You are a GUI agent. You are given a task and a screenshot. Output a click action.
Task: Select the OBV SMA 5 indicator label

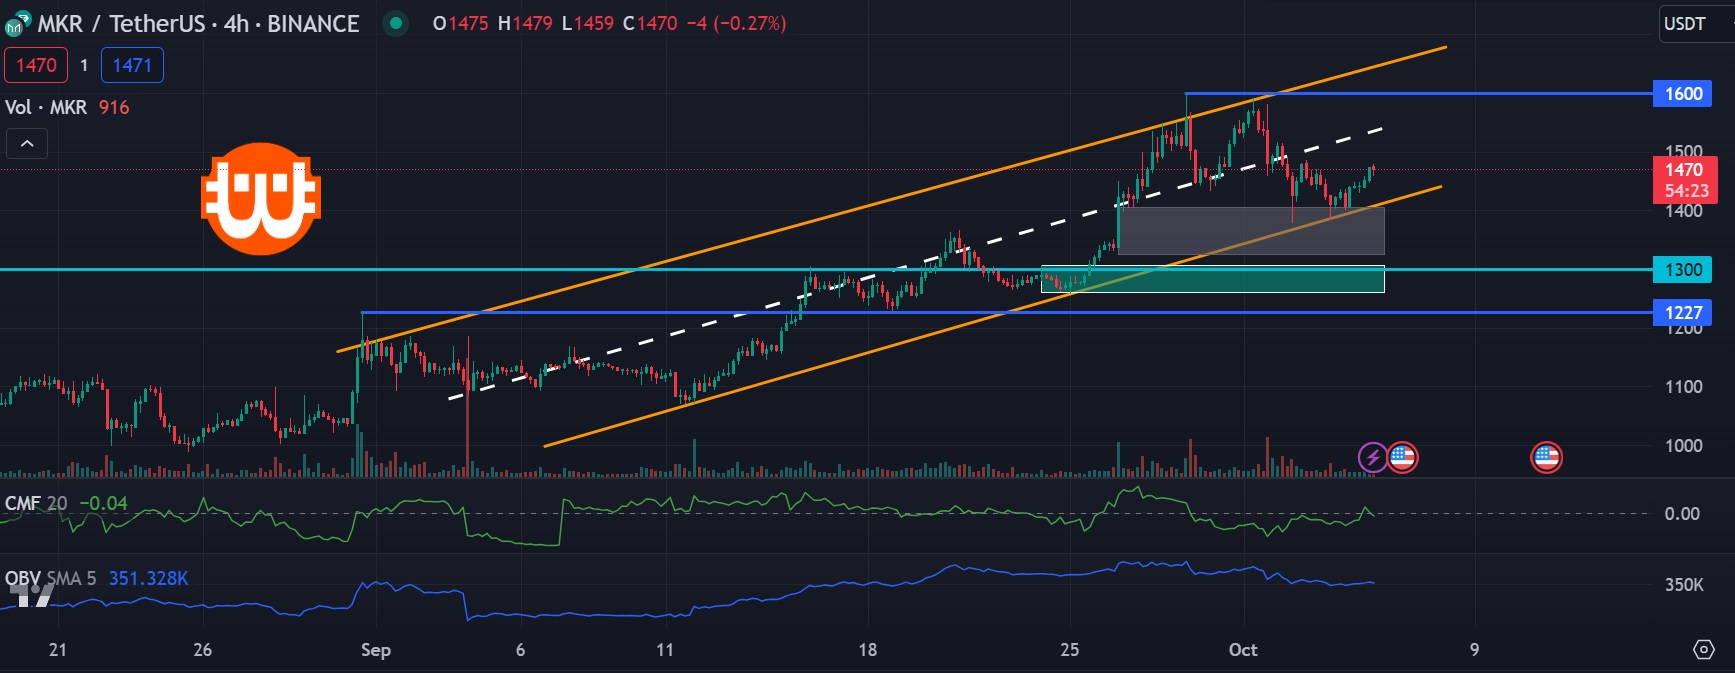[x=51, y=578]
